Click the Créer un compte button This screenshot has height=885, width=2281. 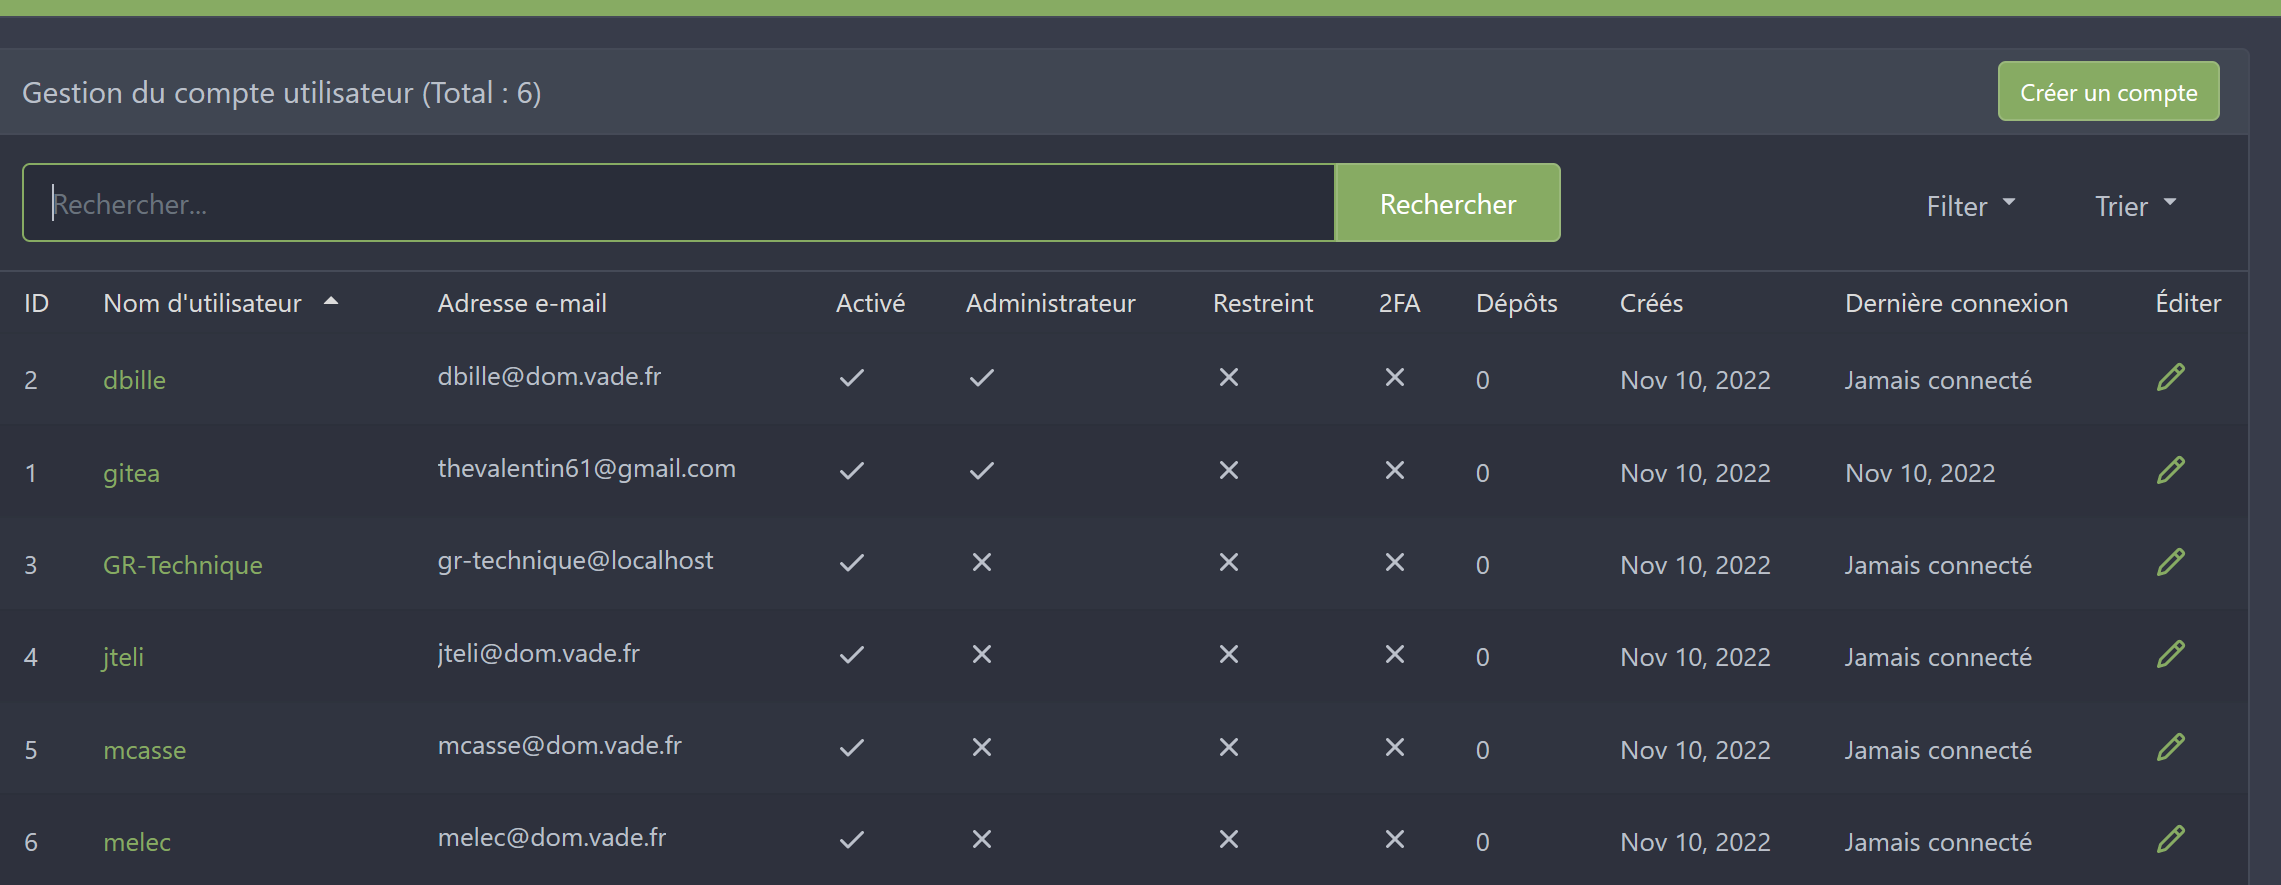point(2108,92)
